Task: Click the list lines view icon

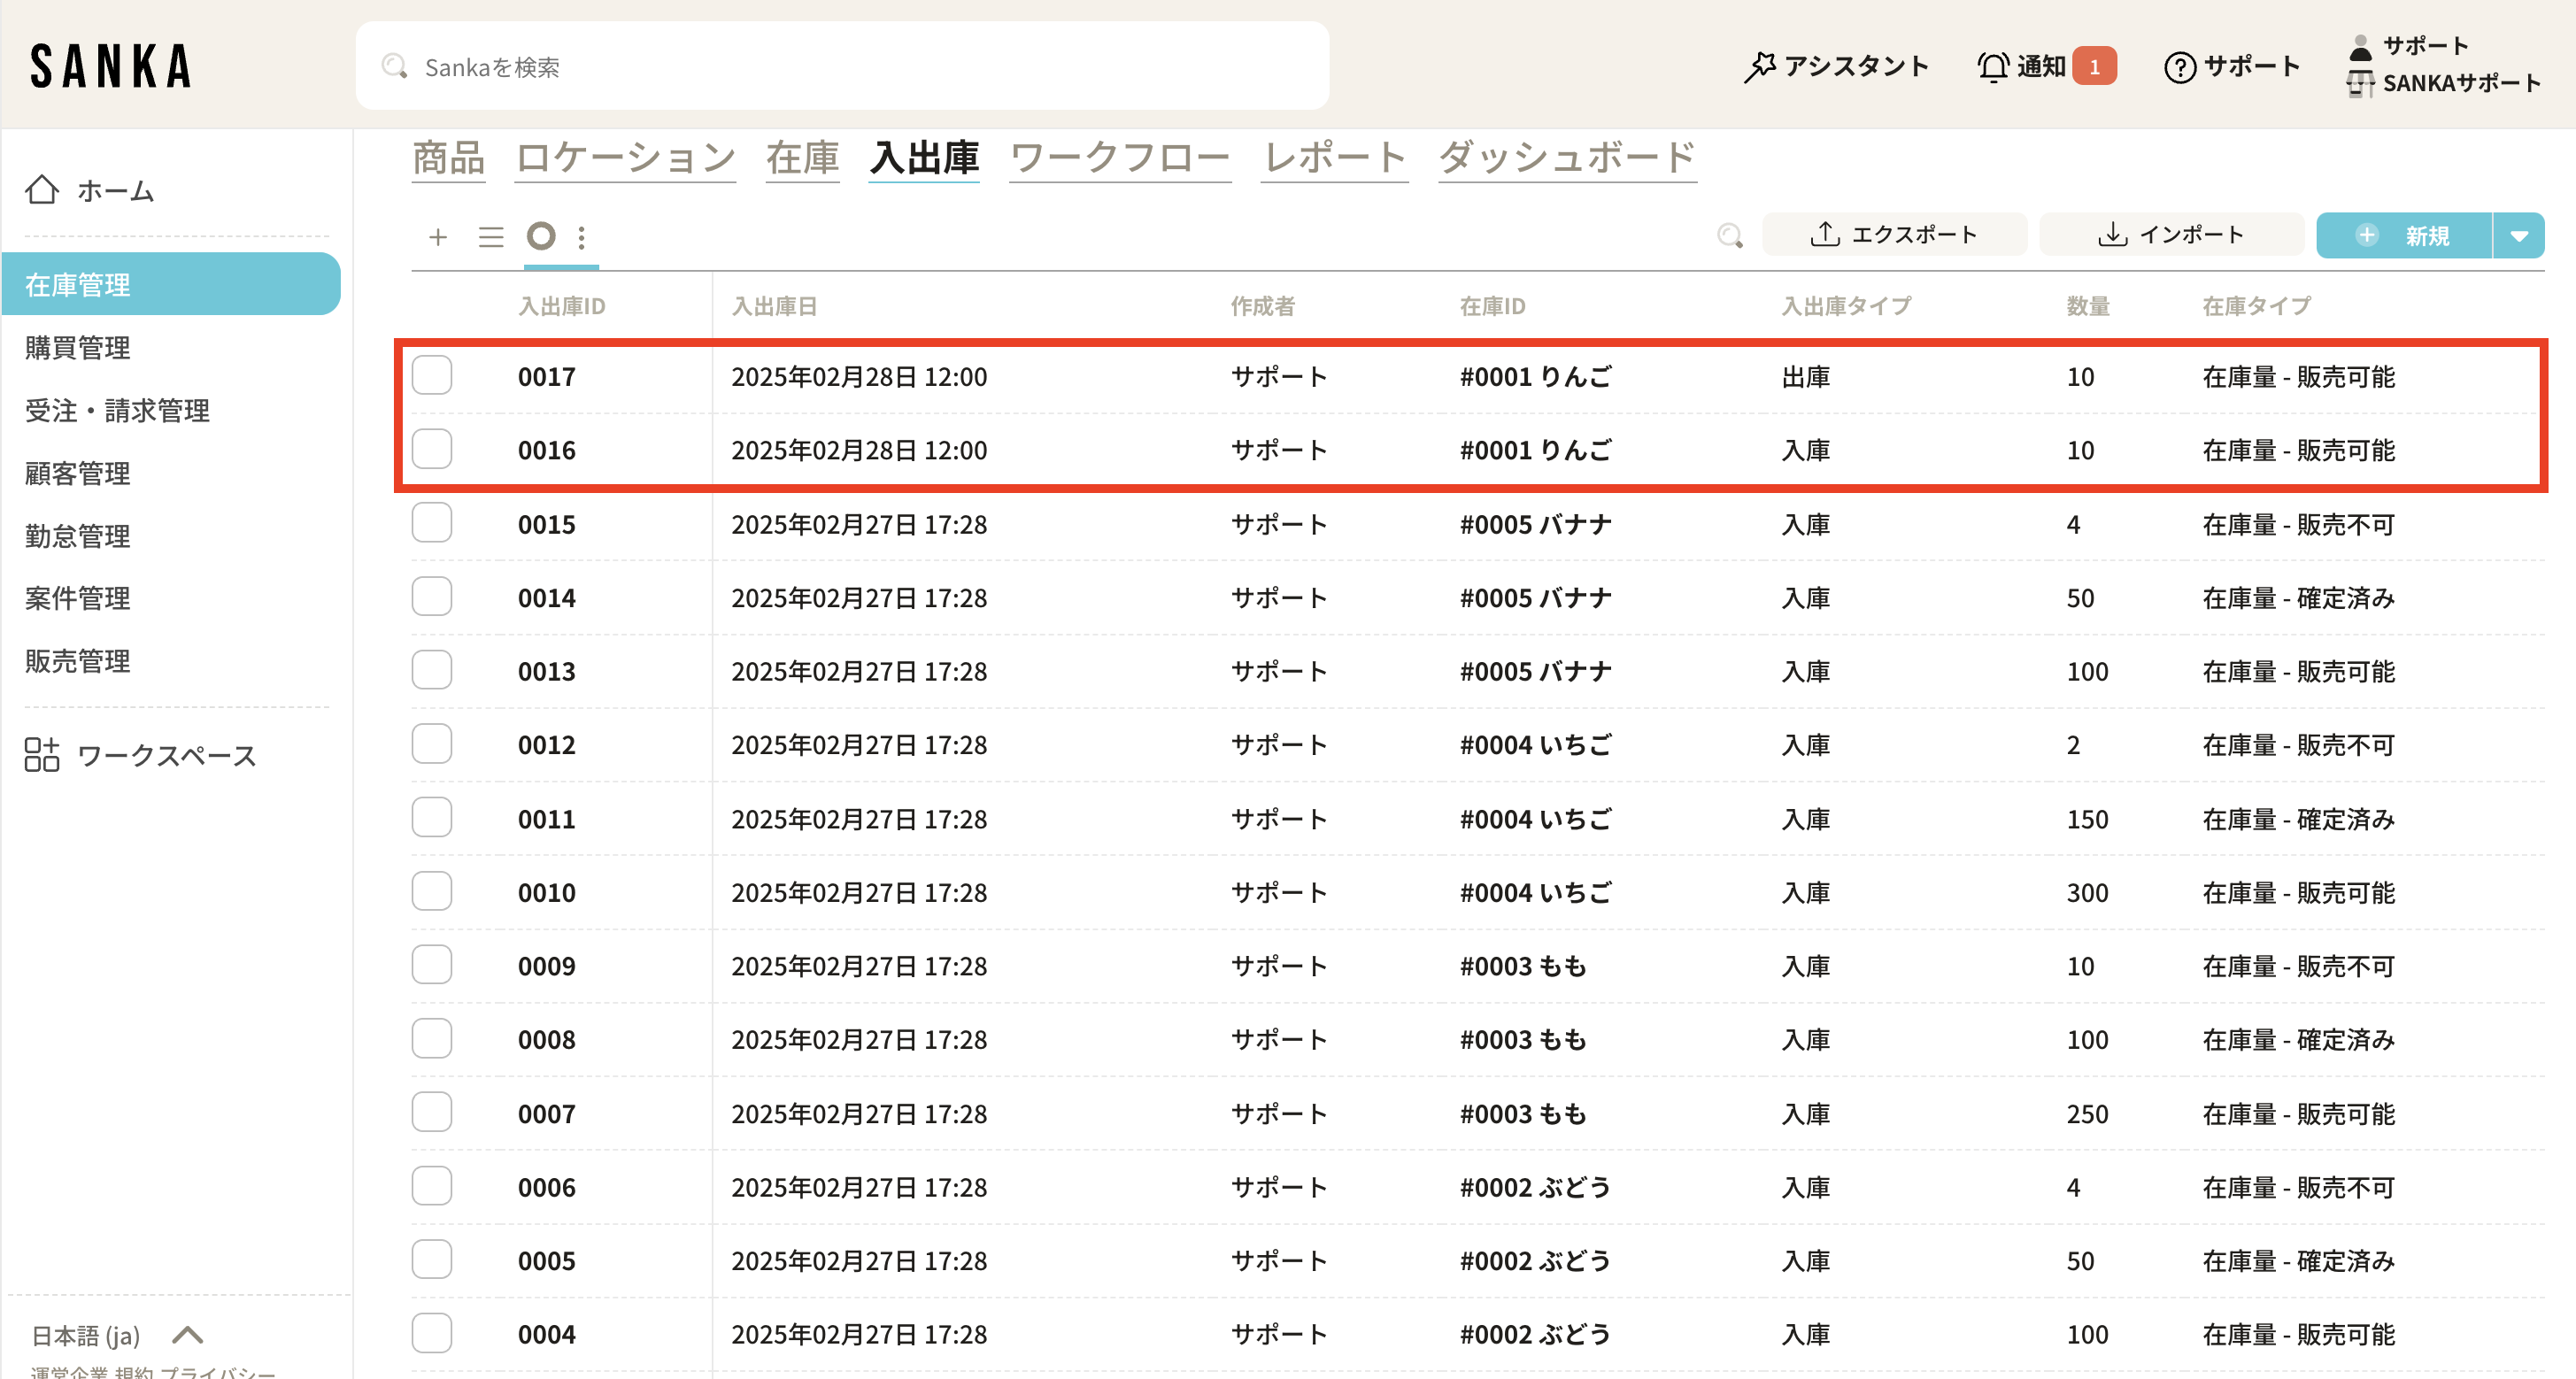Action: (x=490, y=237)
